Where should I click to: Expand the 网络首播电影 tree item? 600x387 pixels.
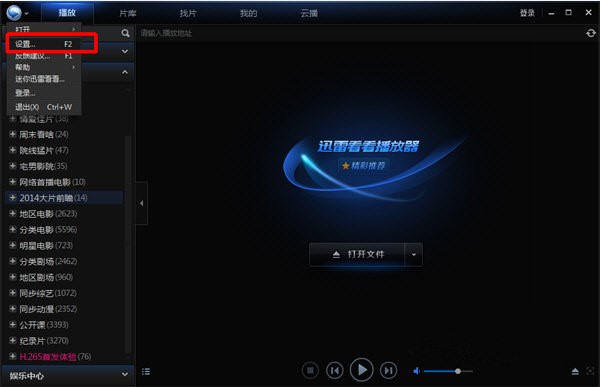point(12,182)
